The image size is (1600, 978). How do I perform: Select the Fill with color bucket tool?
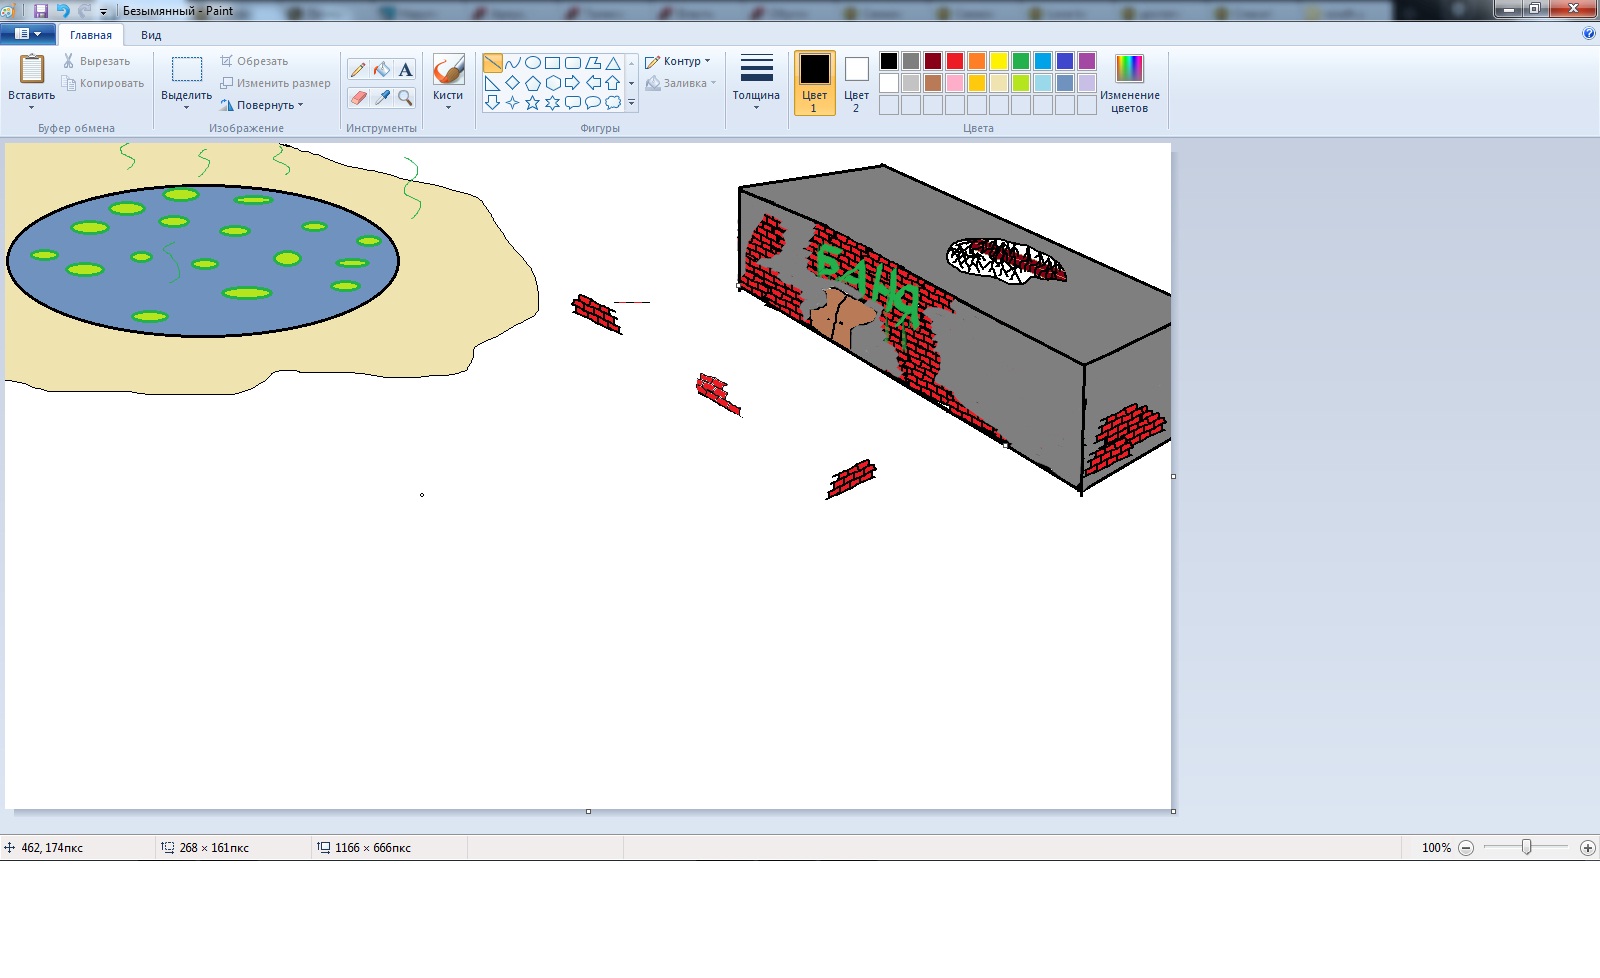[382, 69]
